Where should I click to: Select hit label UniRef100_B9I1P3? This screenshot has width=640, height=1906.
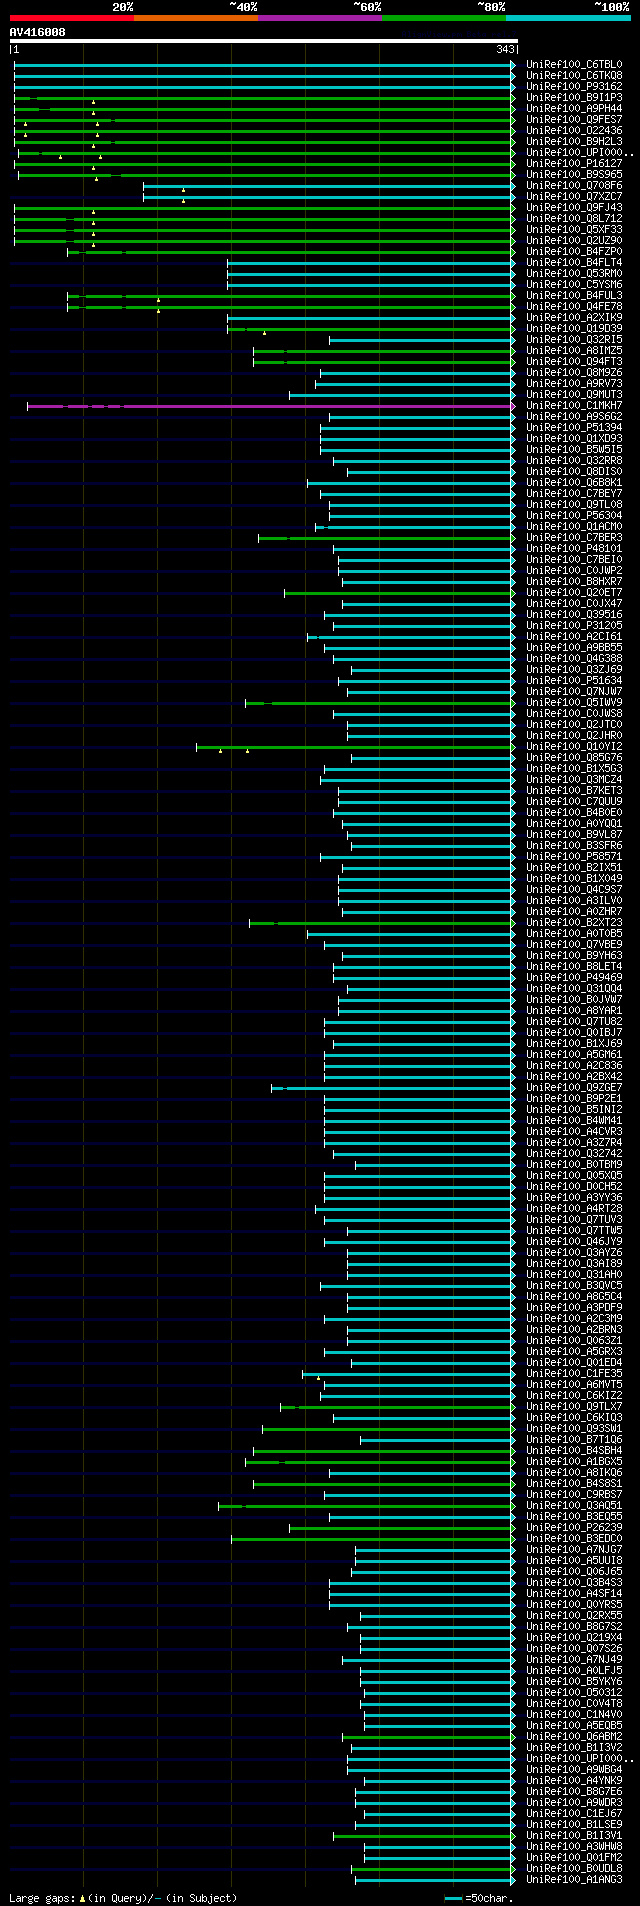[574, 98]
